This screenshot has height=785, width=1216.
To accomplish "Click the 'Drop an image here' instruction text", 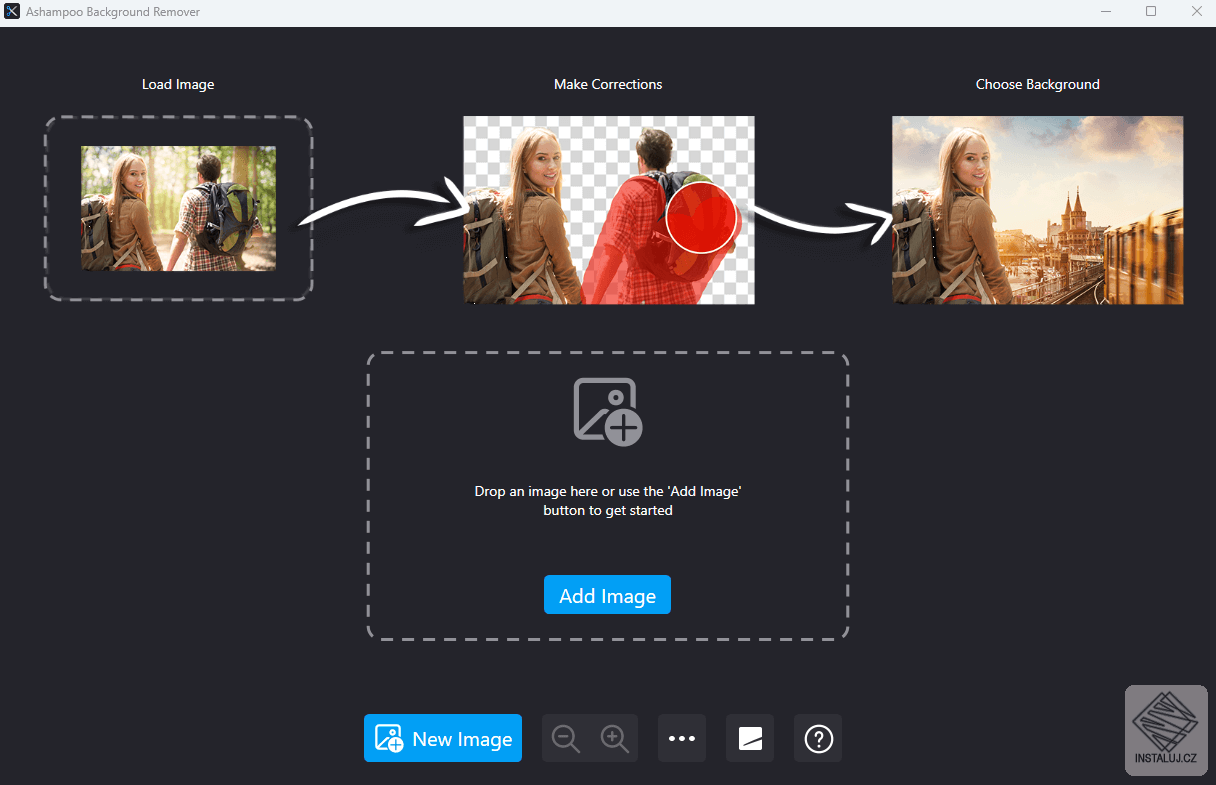I will click(608, 501).
